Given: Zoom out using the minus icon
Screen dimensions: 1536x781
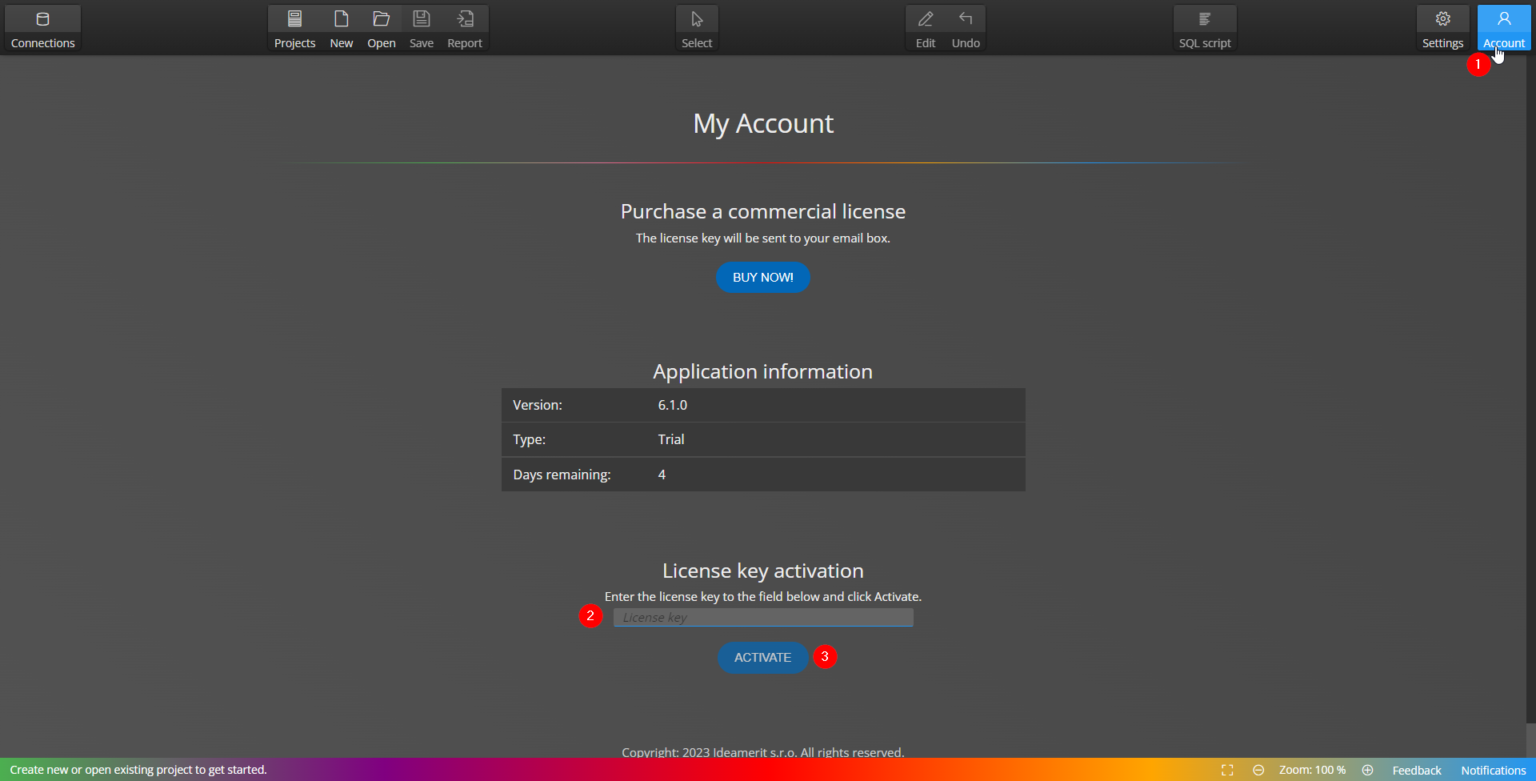Looking at the screenshot, I should [1257, 770].
